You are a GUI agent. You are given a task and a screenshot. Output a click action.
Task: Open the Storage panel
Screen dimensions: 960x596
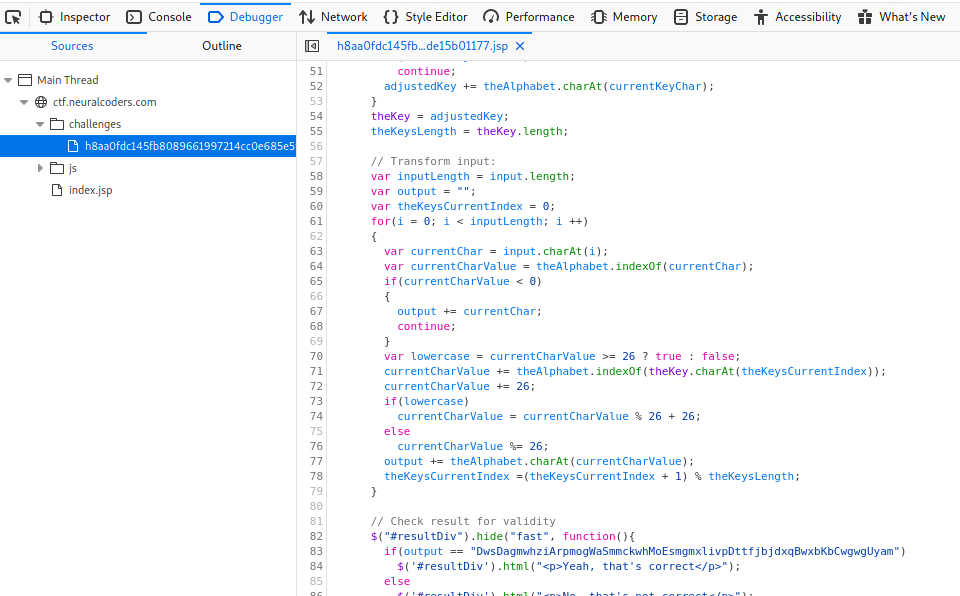tap(705, 17)
